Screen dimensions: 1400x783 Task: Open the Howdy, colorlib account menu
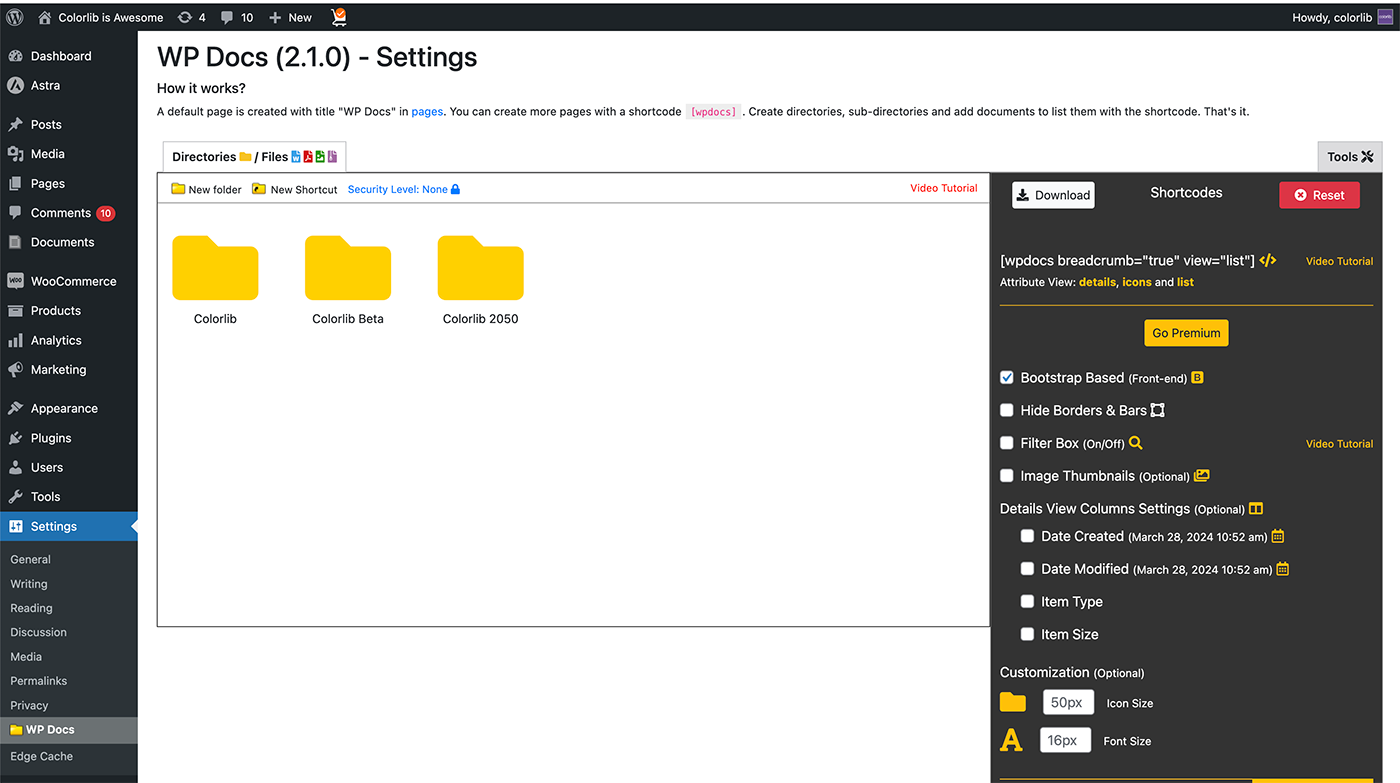[x=1343, y=17]
